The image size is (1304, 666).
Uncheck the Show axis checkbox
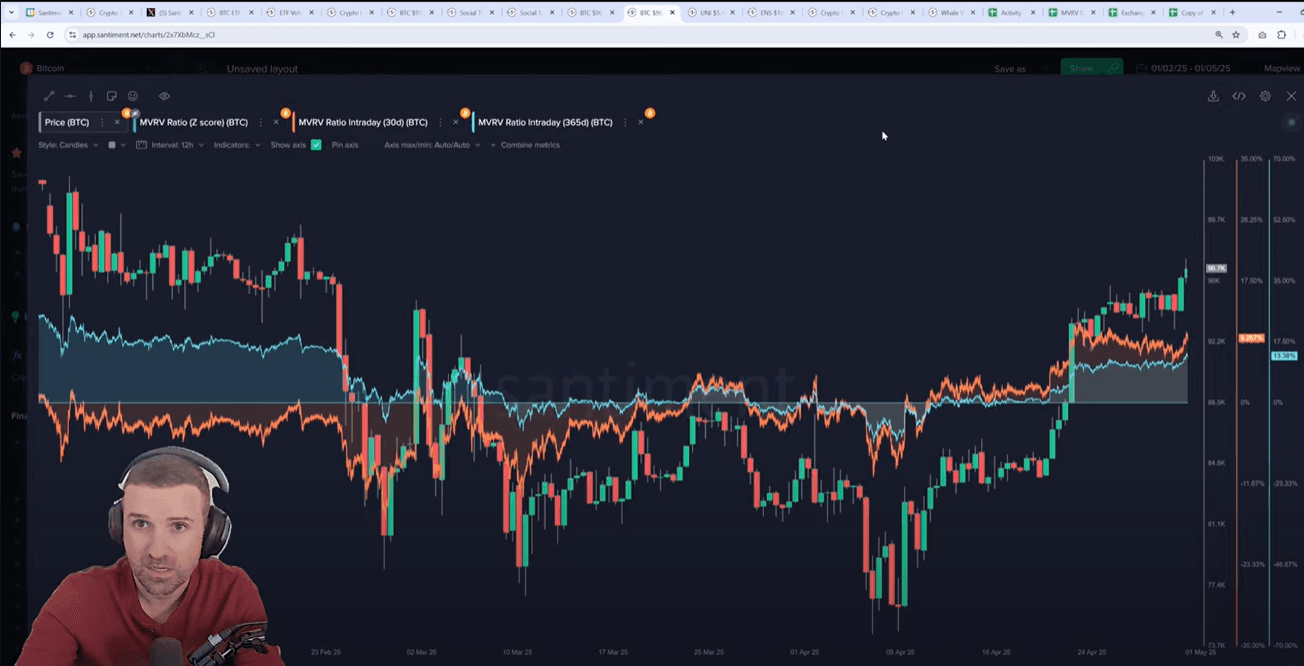[x=316, y=145]
